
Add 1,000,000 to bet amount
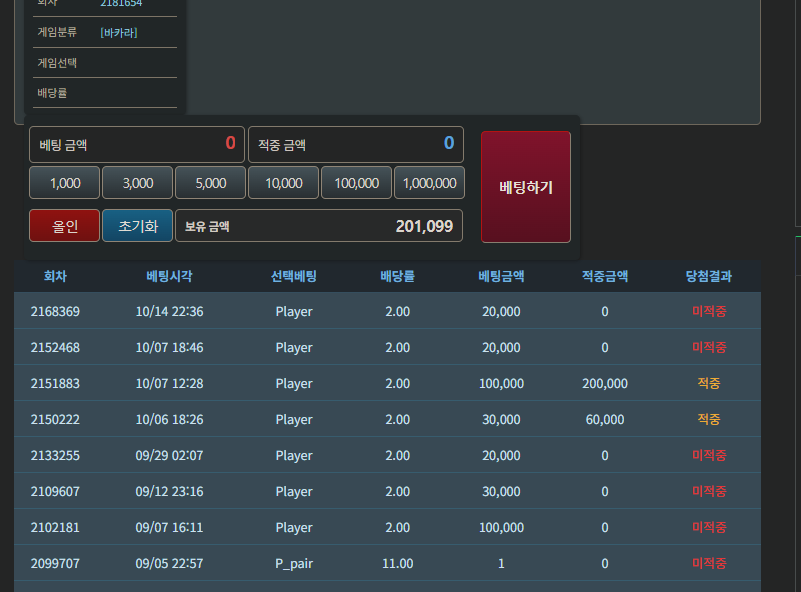(430, 183)
